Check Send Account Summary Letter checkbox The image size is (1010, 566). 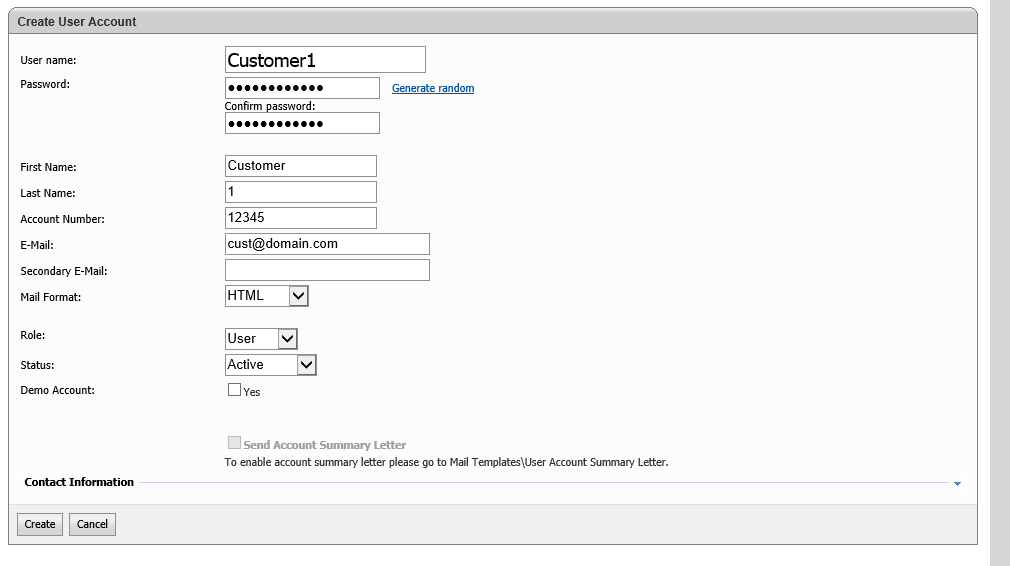click(234, 442)
